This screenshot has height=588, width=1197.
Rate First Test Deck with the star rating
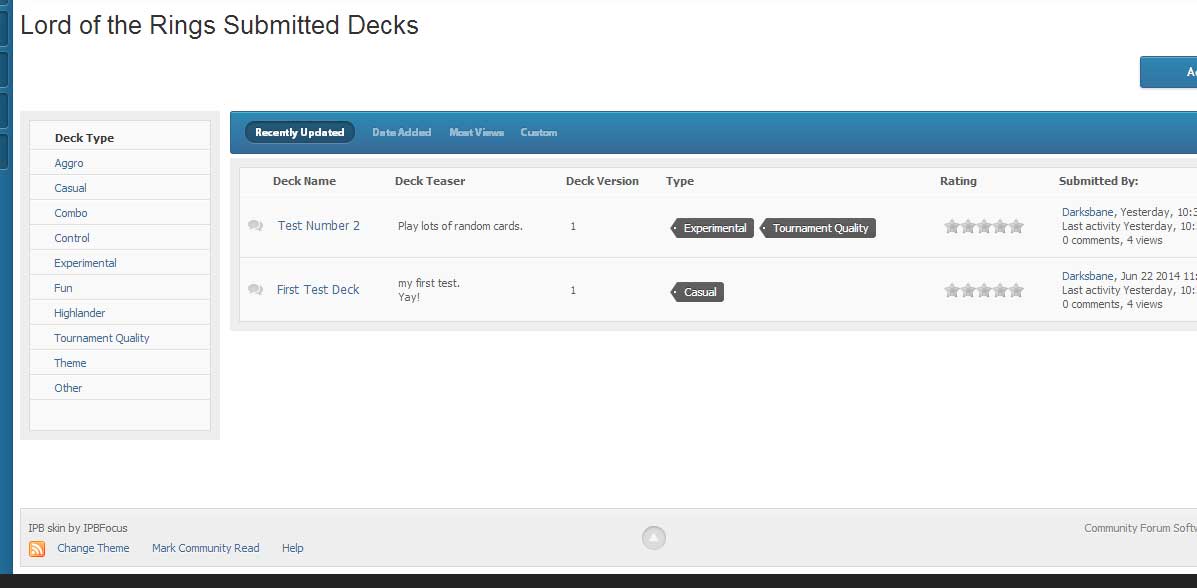pyautogui.click(x=983, y=290)
